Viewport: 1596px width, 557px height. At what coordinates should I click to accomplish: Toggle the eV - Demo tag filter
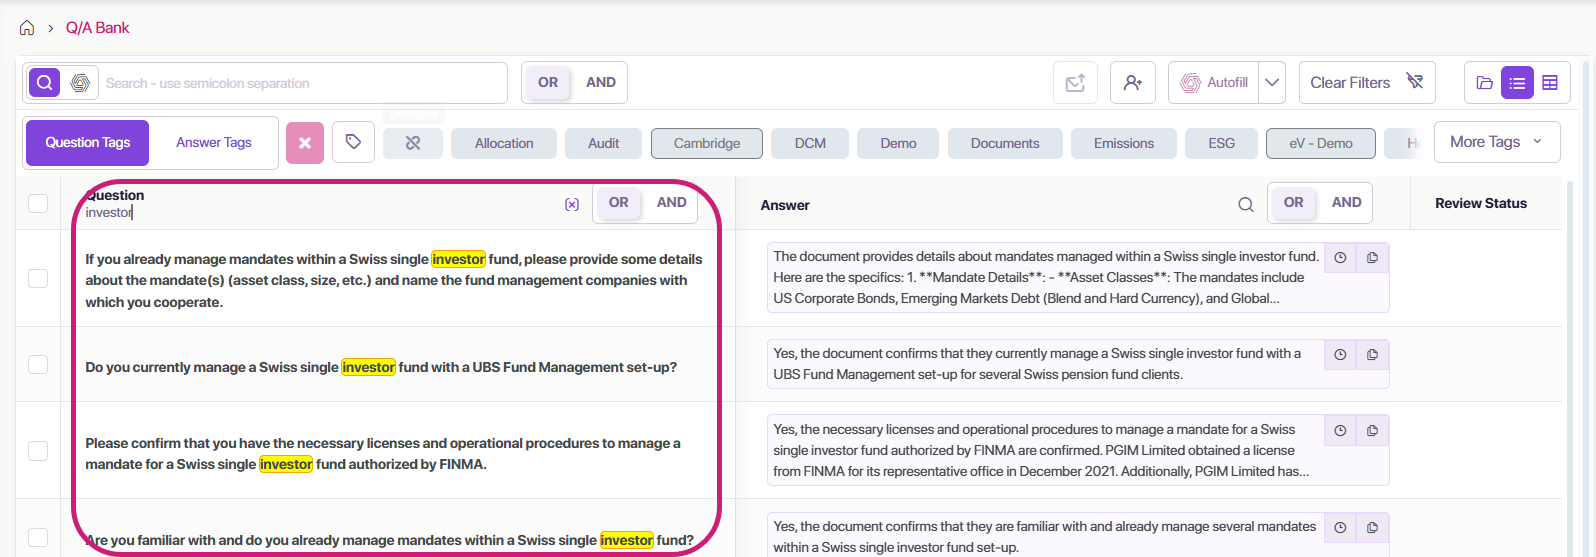[x=1321, y=143]
